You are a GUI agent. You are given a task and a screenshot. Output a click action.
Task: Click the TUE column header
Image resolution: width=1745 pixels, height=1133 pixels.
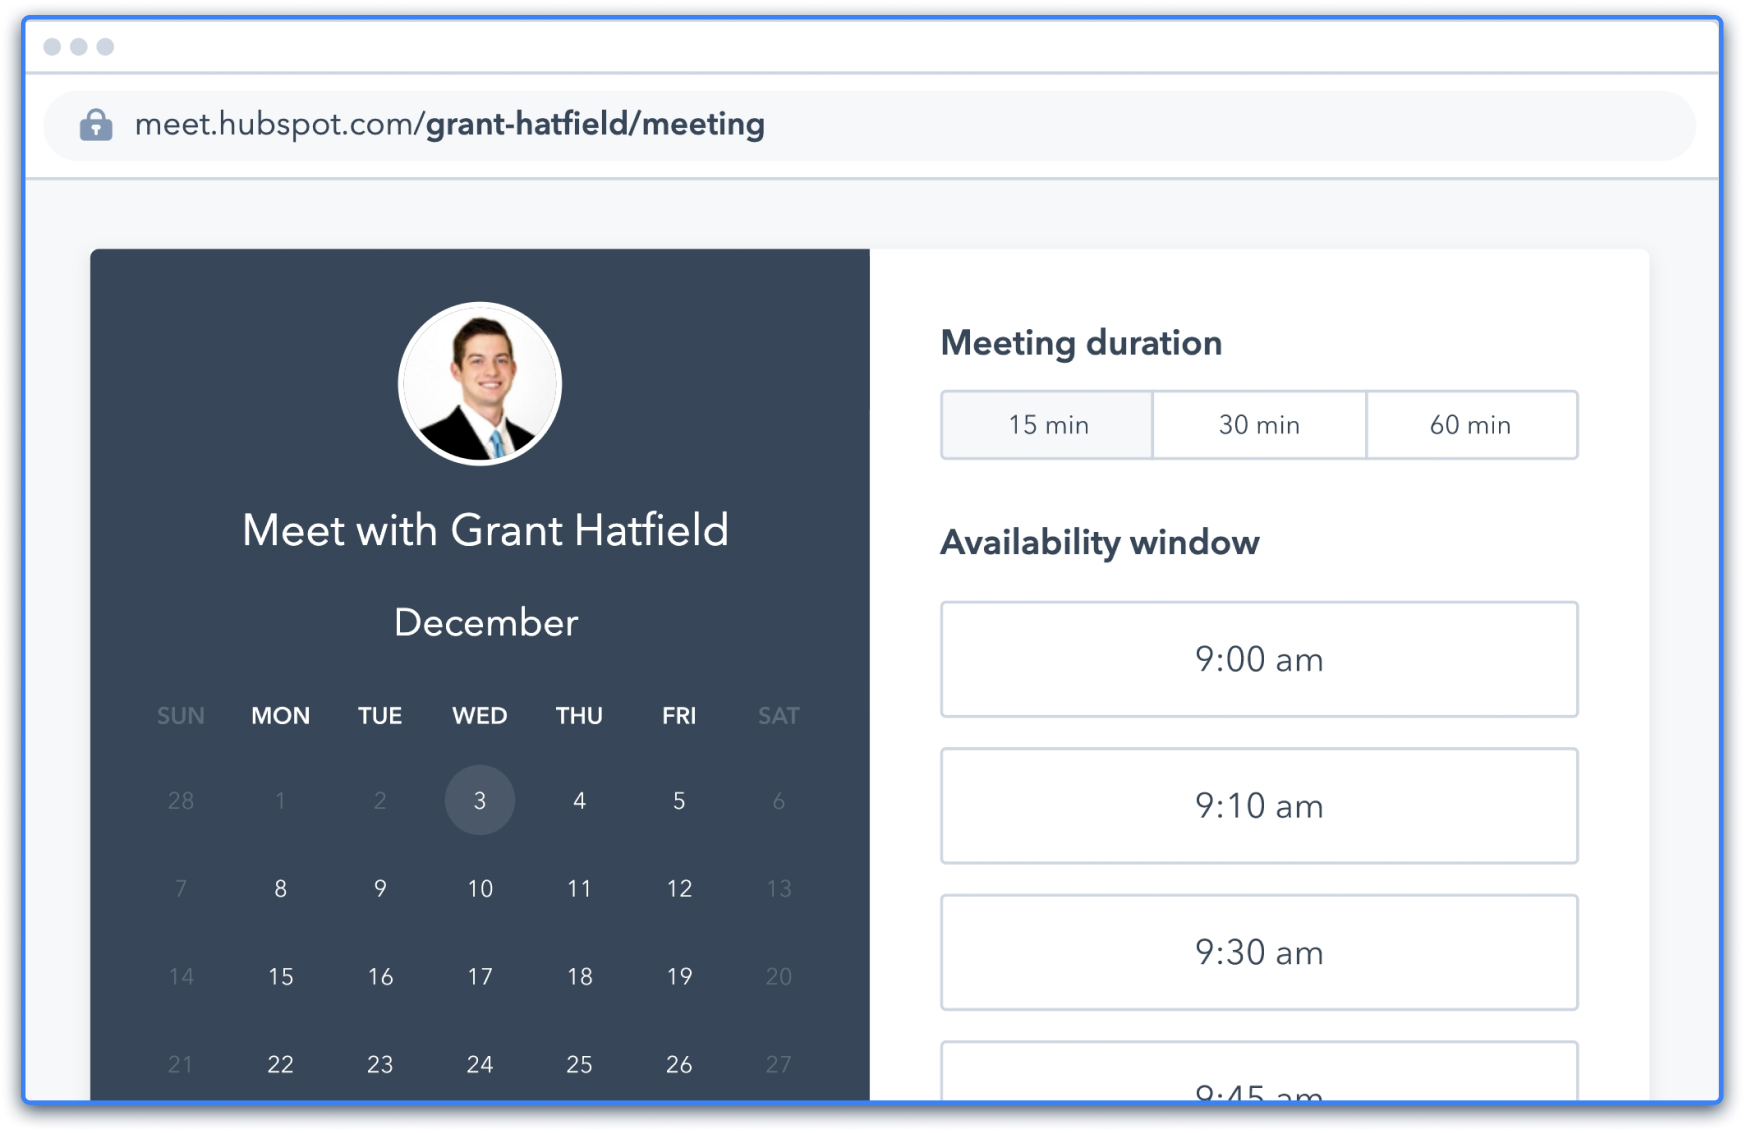coord(380,716)
